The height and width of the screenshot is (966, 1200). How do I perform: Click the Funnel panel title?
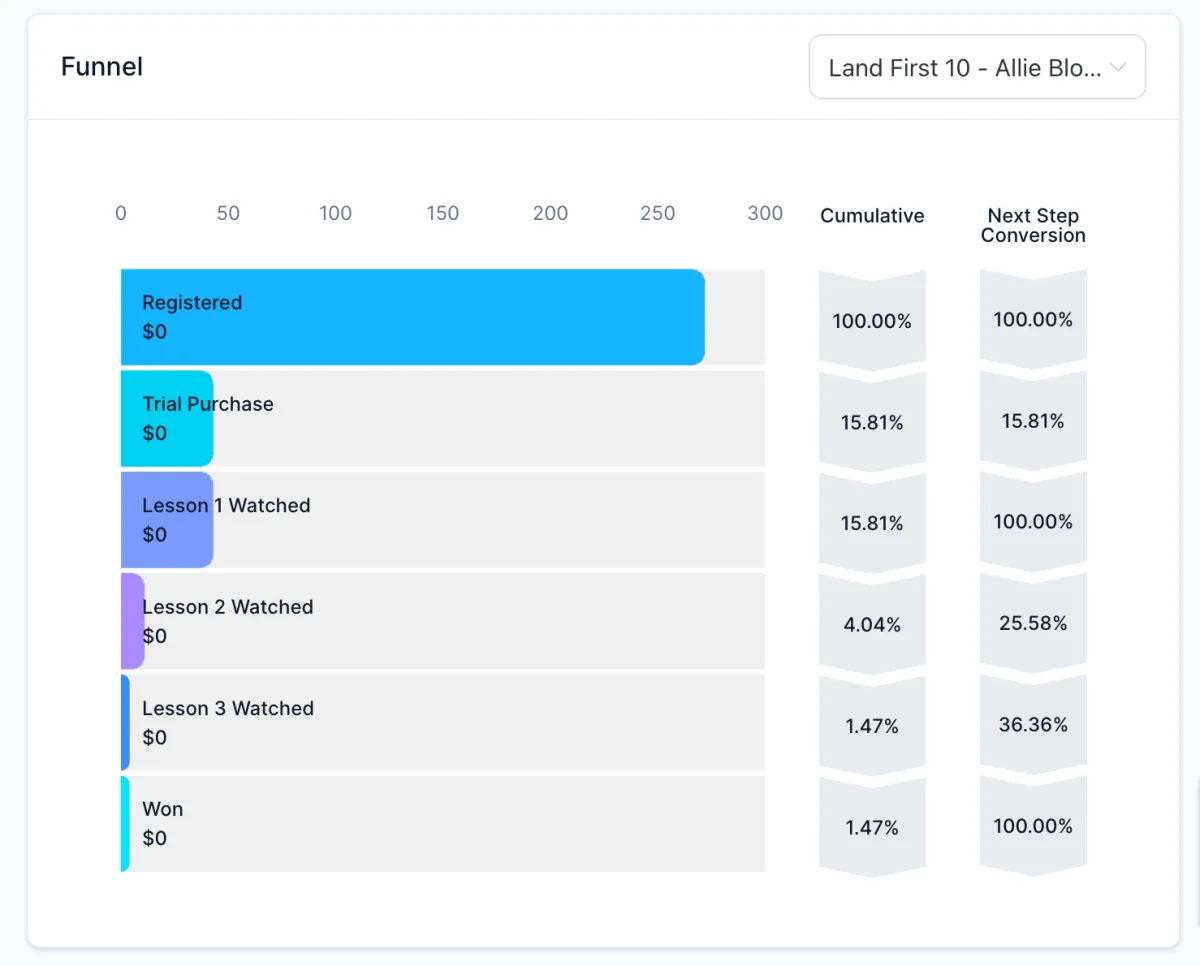coord(102,67)
